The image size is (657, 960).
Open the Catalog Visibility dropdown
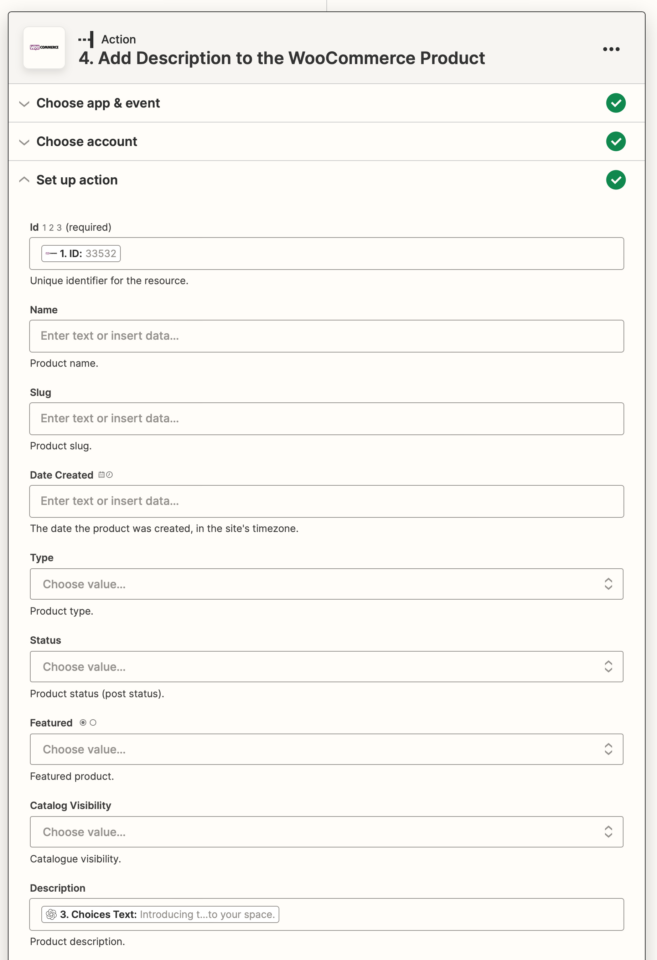328,831
